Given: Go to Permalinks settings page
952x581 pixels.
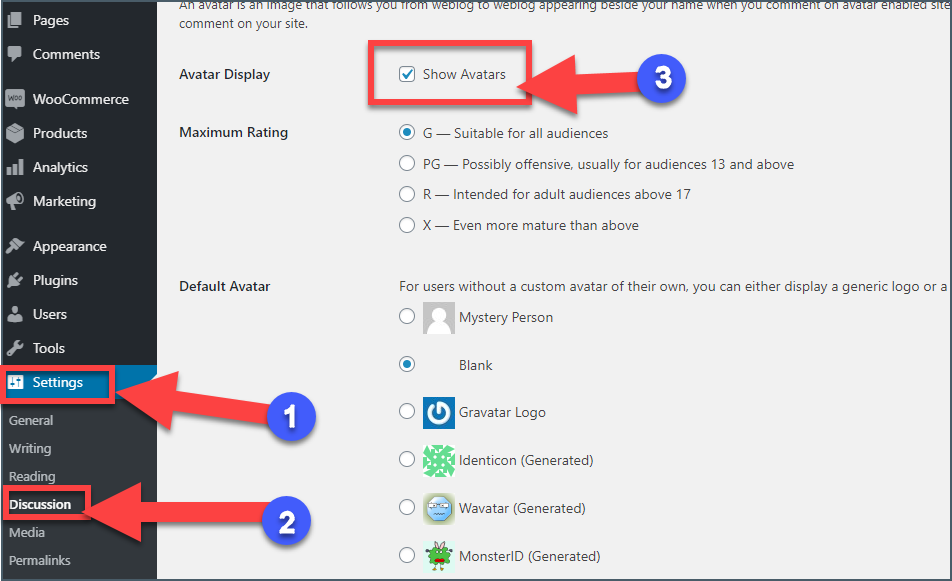Looking at the screenshot, I should tap(40, 560).
